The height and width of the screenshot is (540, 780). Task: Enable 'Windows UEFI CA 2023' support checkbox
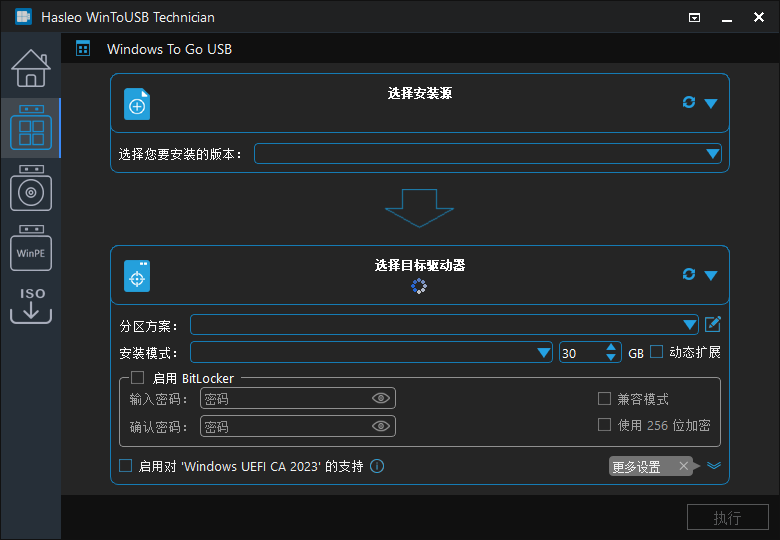tap(125, 466)
